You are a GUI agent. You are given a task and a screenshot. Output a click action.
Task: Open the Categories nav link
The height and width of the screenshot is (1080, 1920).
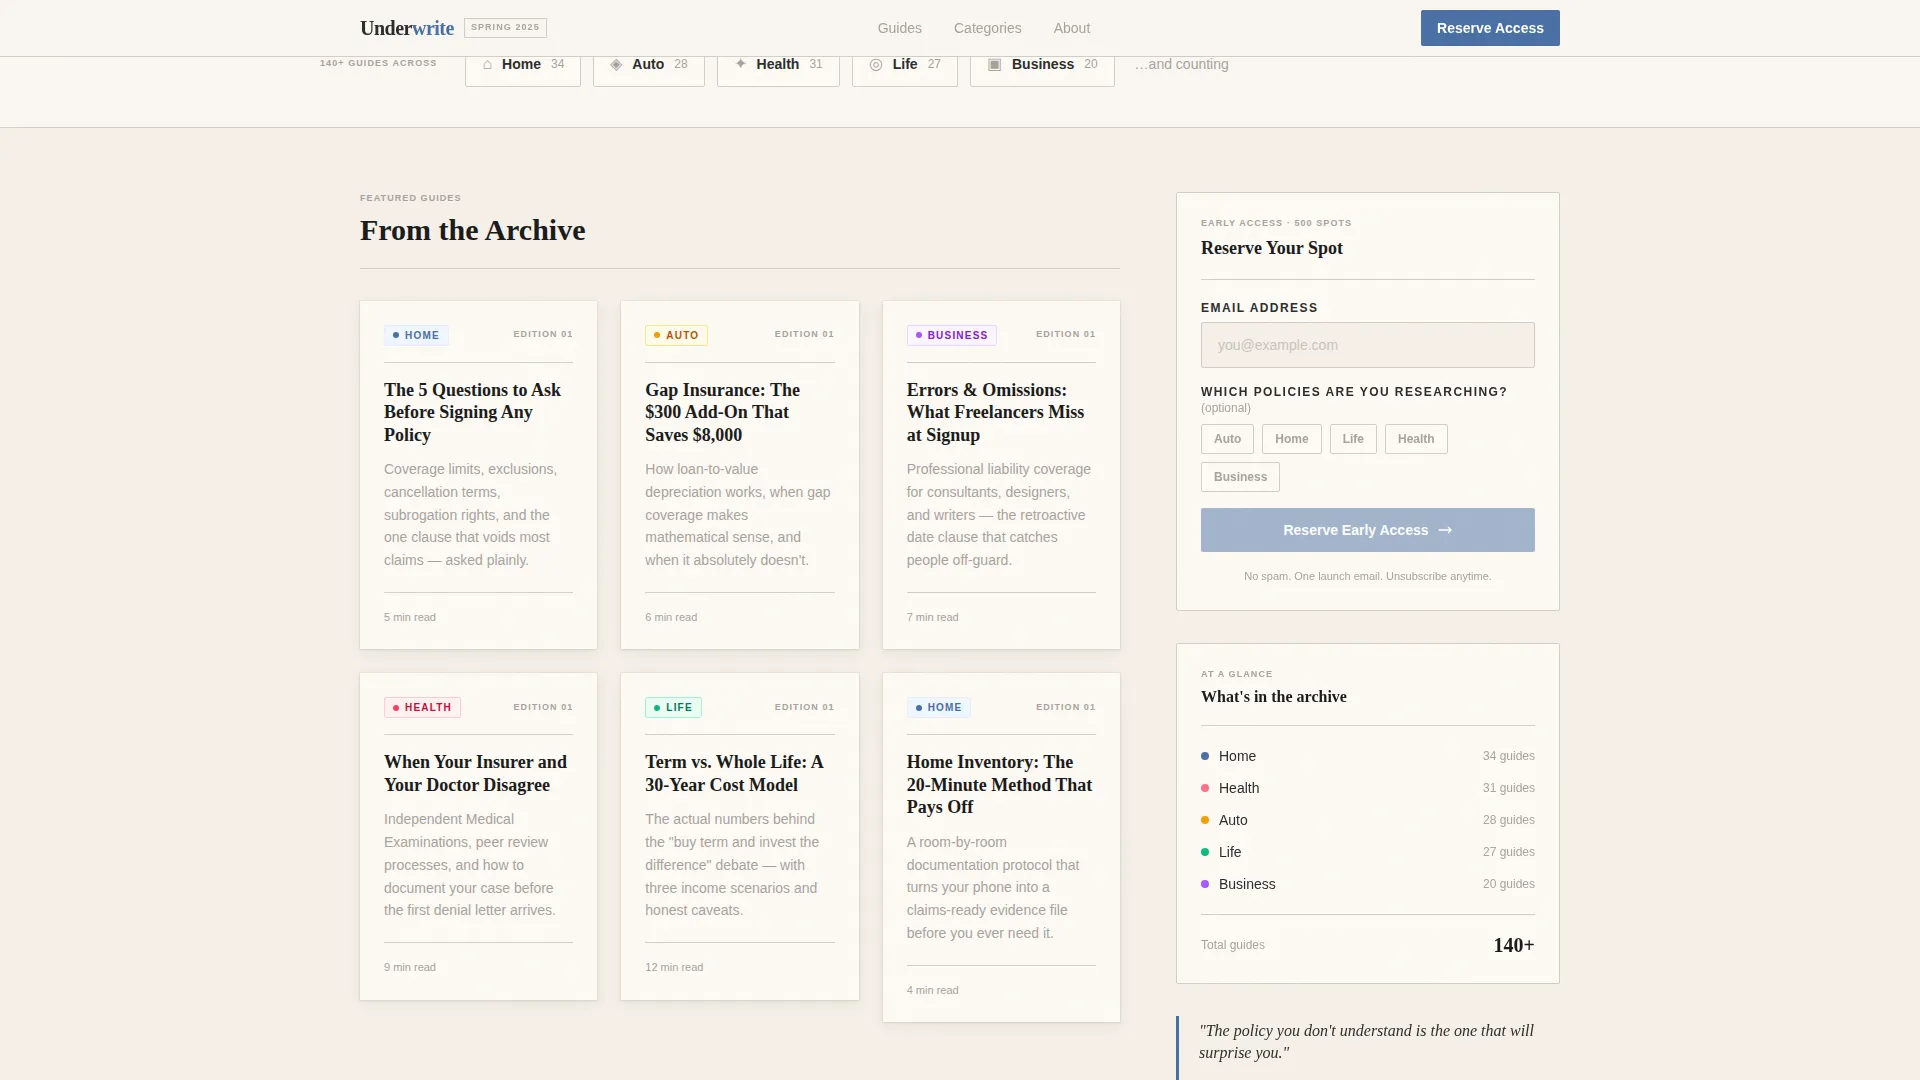(x=988, y=28)
